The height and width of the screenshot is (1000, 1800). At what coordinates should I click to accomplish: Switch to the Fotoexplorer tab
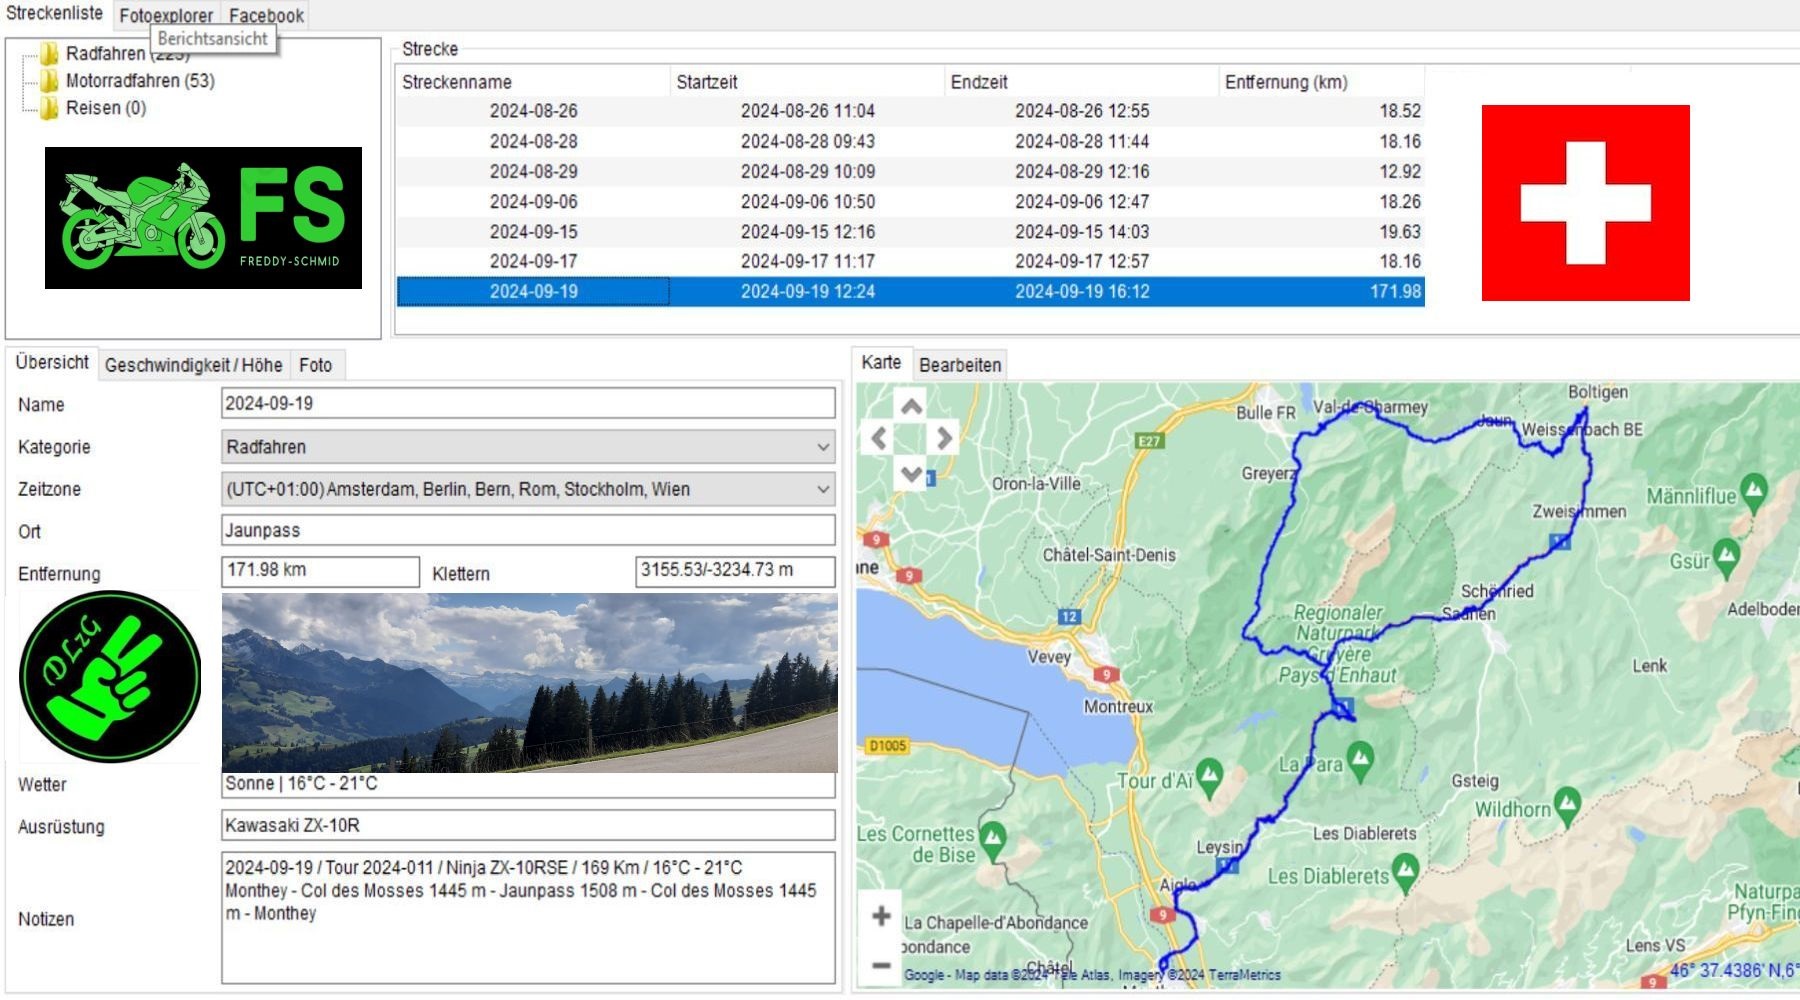[x=166, y=16]
